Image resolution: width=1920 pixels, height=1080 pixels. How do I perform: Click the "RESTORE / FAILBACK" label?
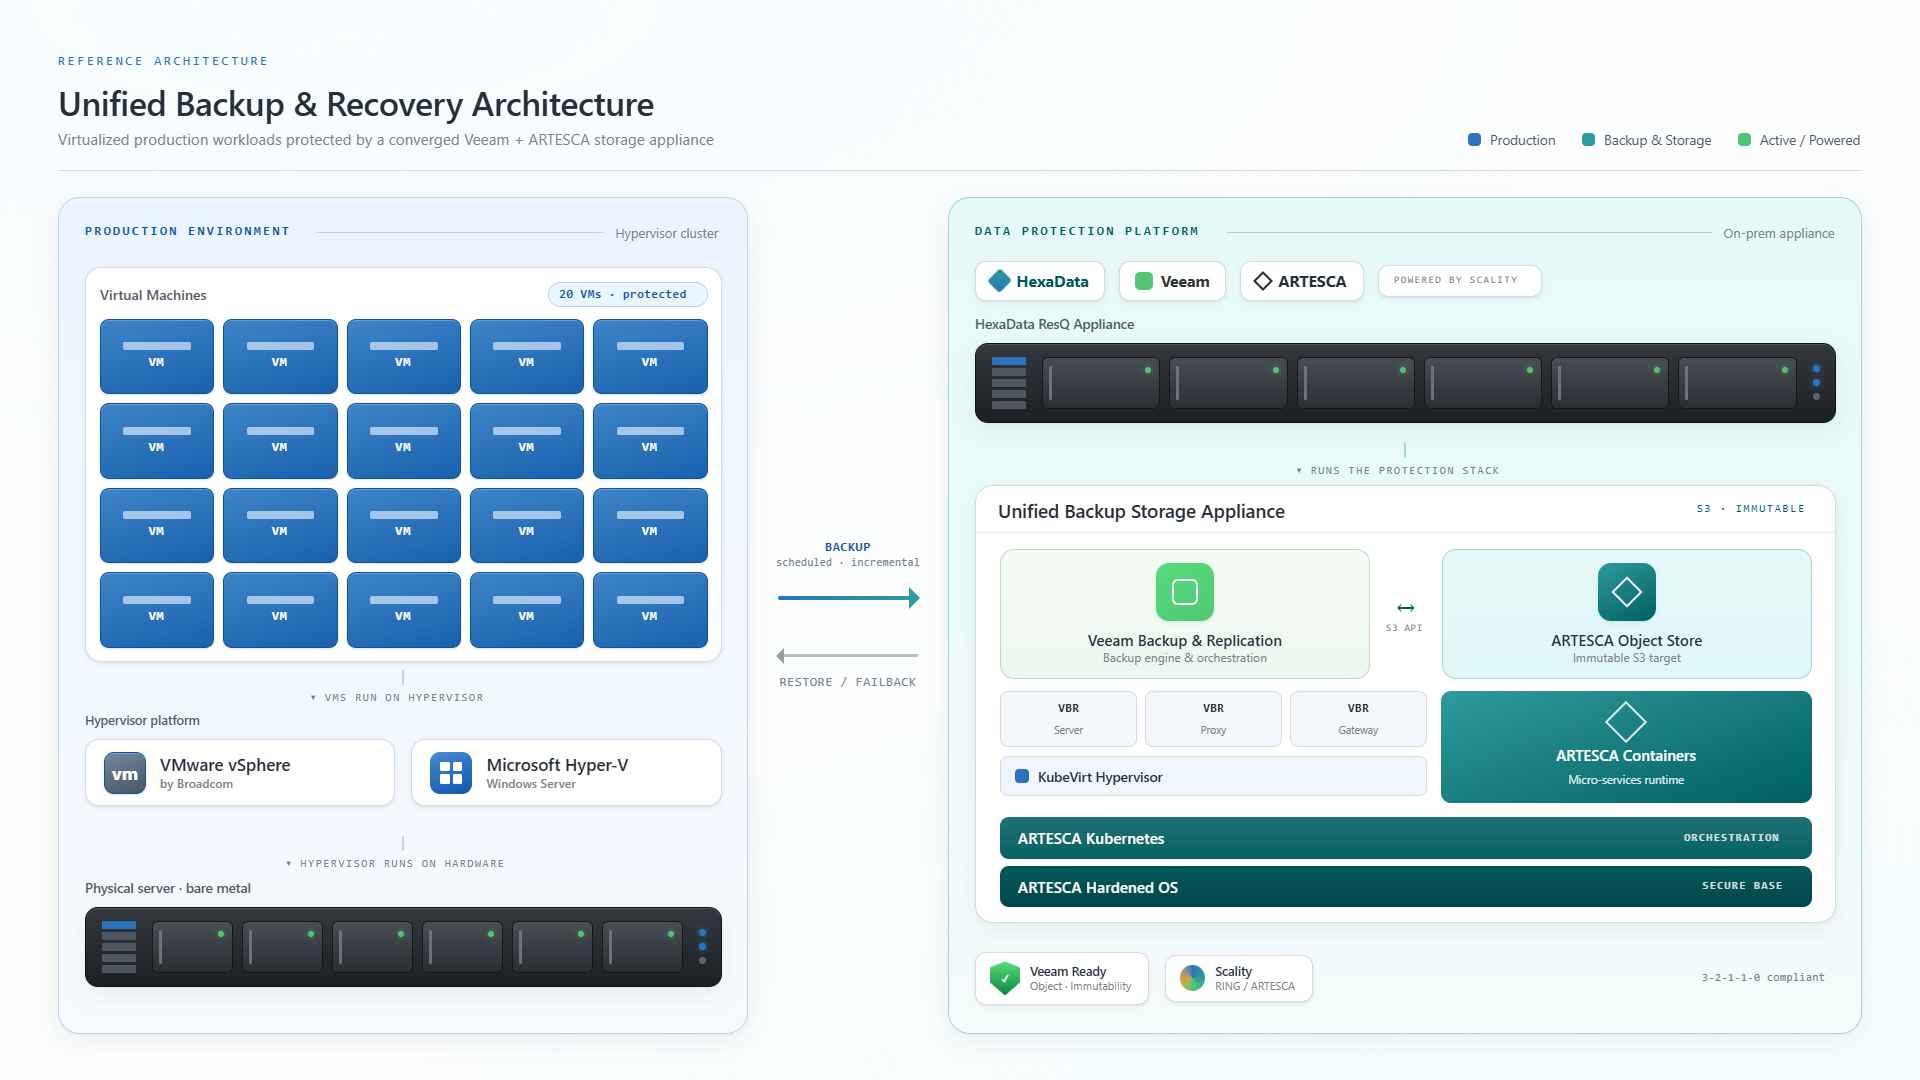pos(848,682)
